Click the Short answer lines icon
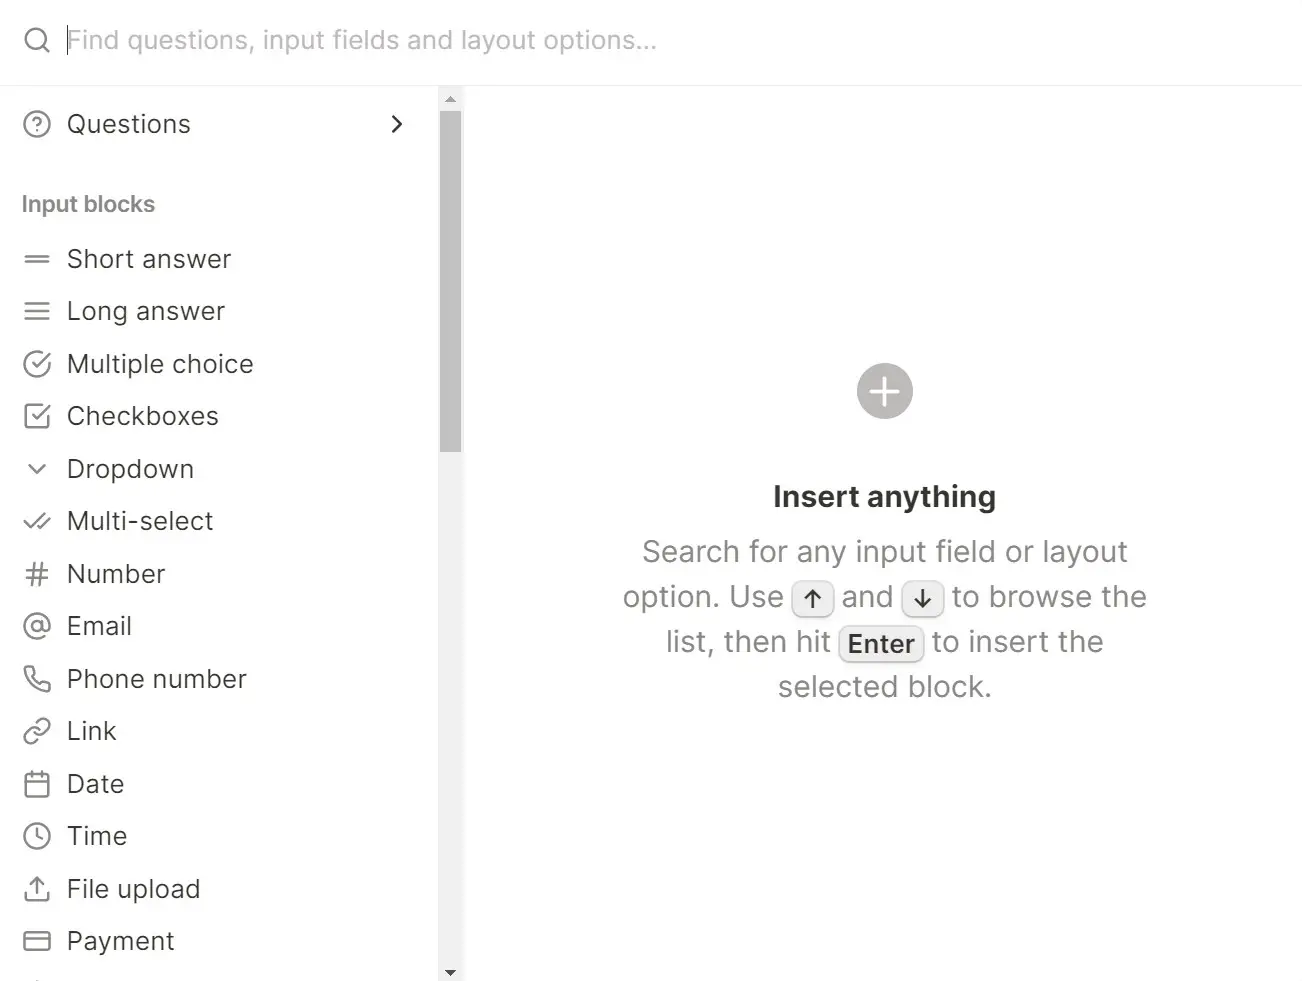The image size is (1302, 981). coord(37,259)
